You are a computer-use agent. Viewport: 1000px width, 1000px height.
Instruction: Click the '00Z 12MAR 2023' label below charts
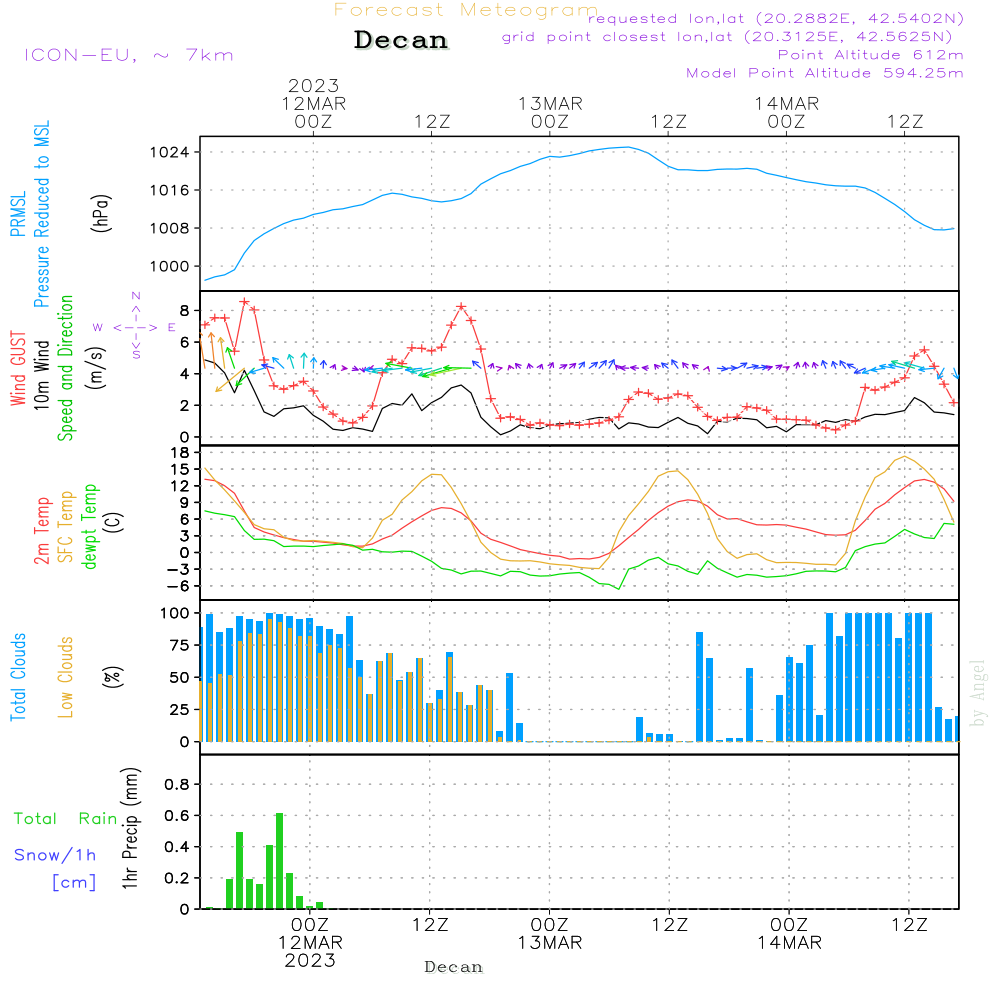coord(310,943)
